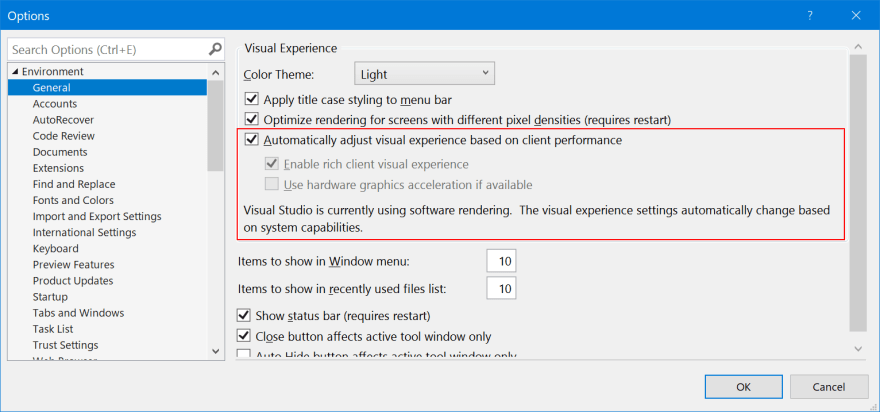Click the search magnifier icon

[x=215, y=49]
